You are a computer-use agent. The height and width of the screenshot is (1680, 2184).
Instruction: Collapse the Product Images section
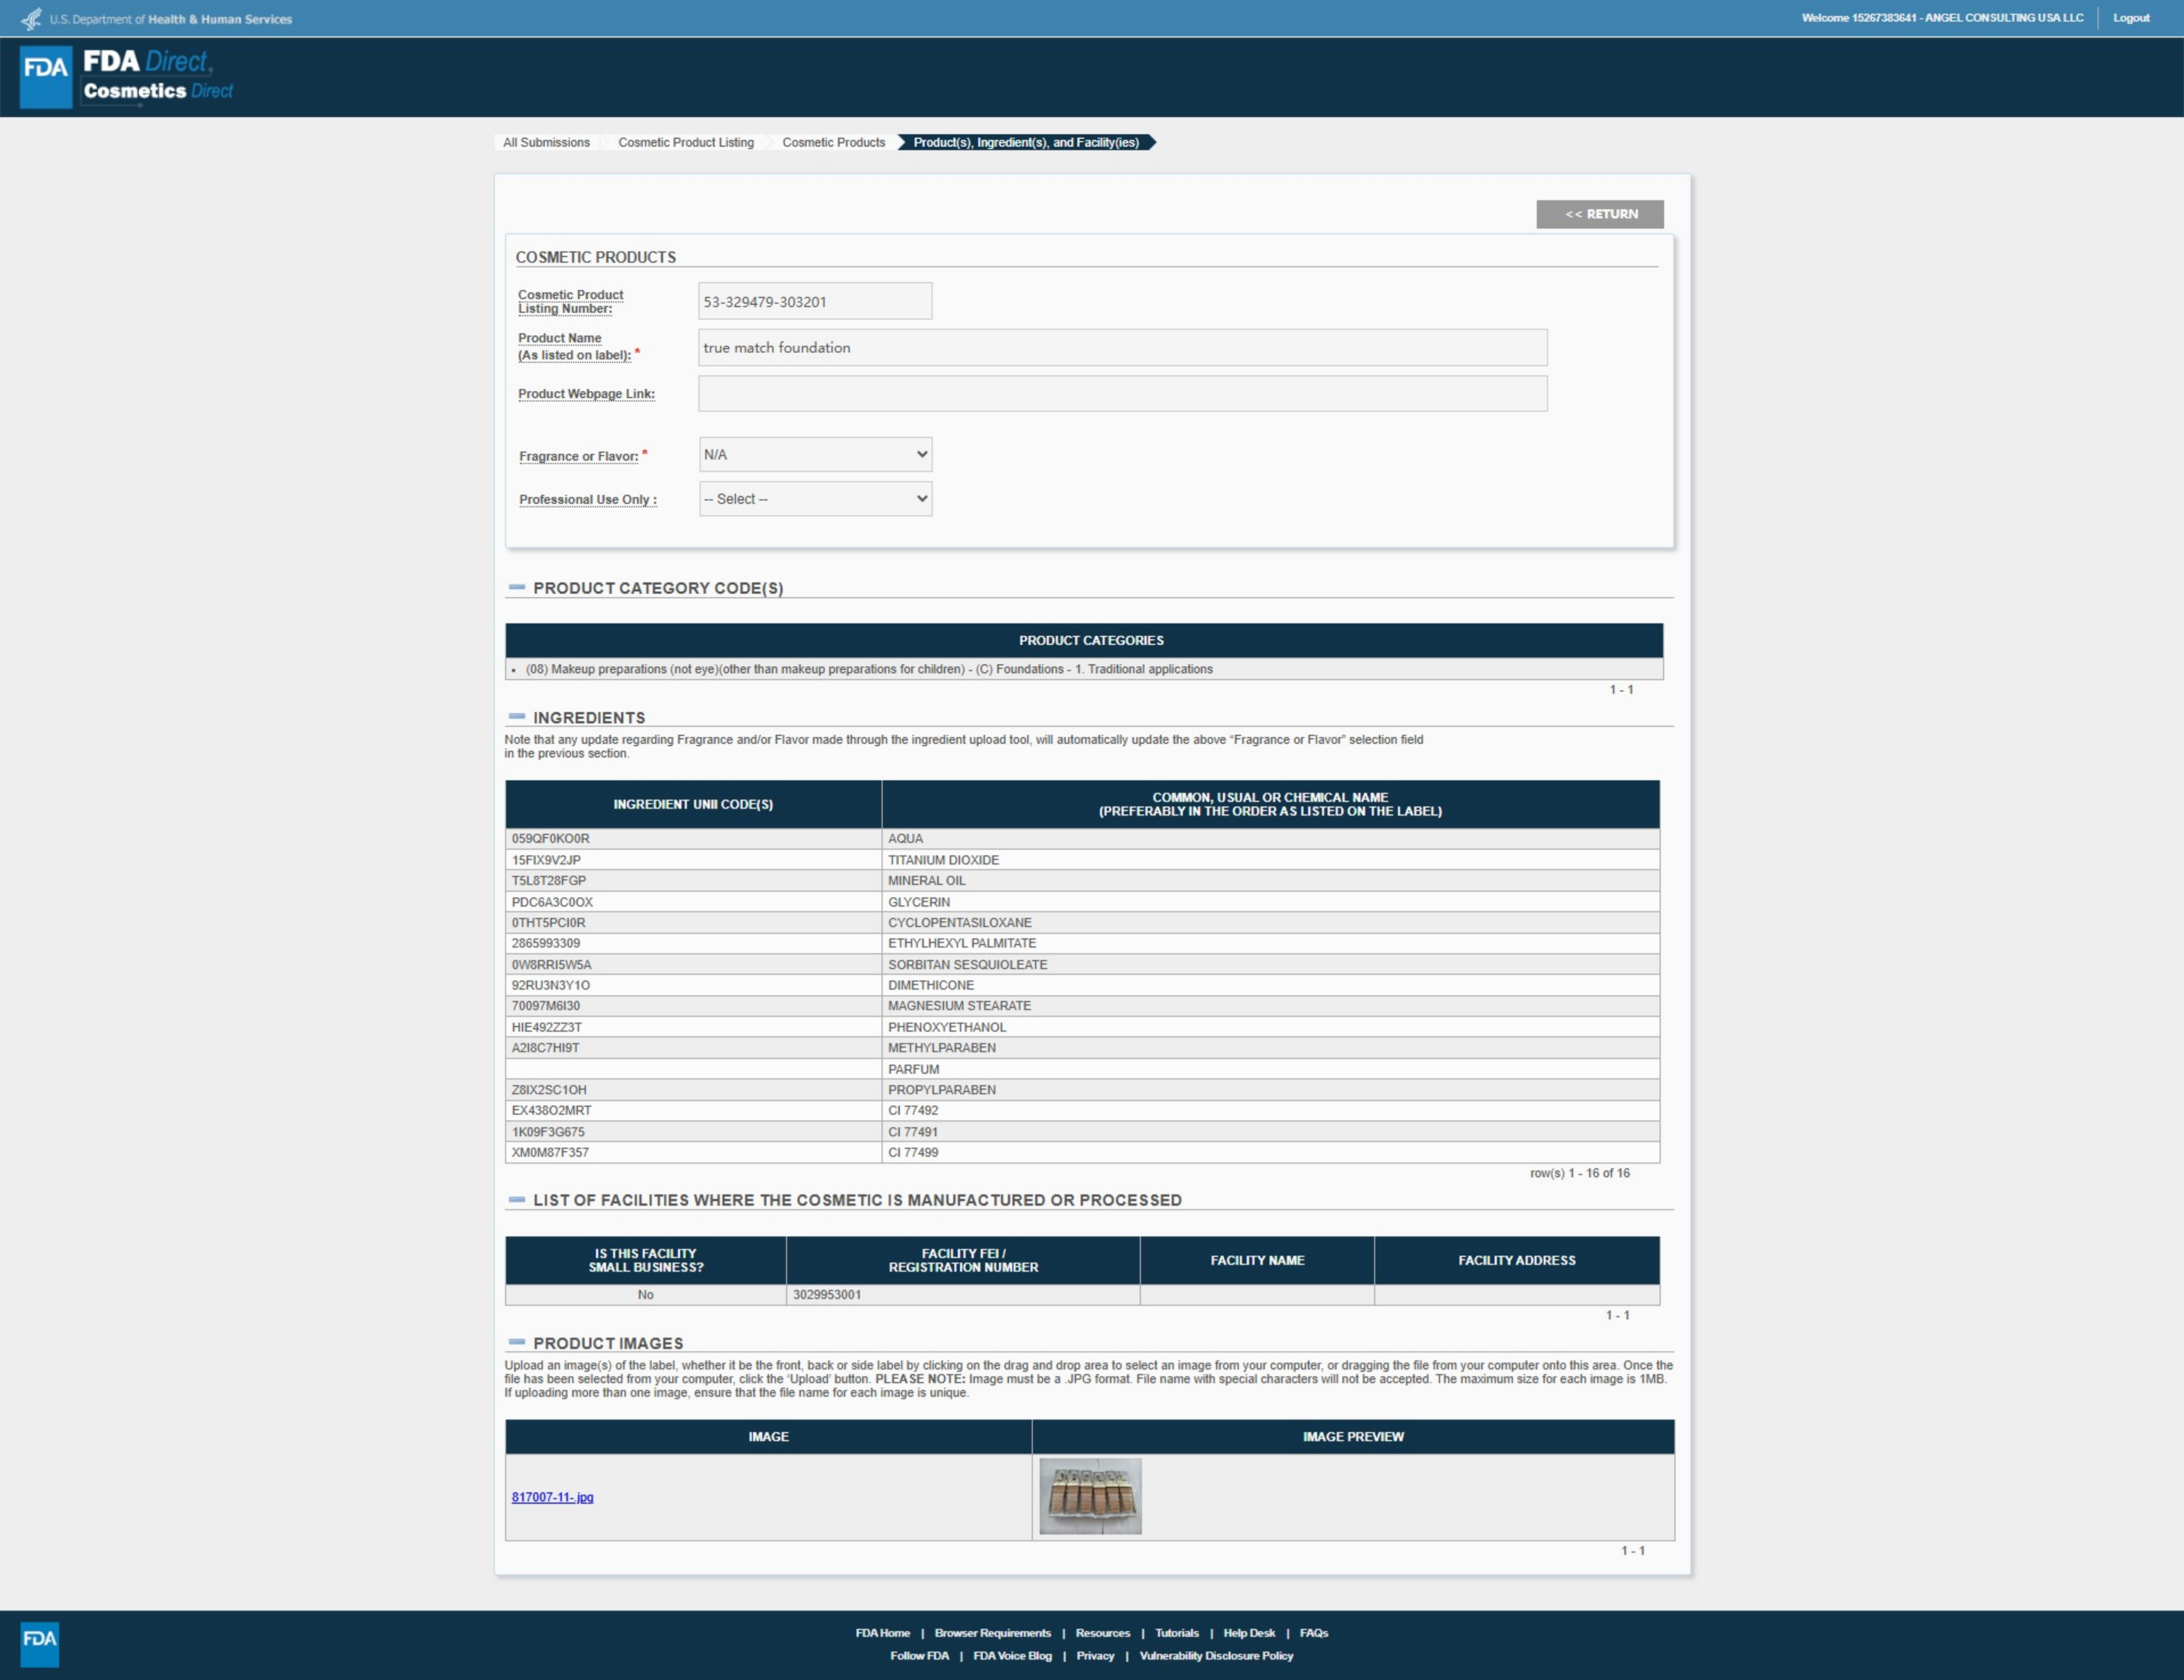pos(517,1343)
